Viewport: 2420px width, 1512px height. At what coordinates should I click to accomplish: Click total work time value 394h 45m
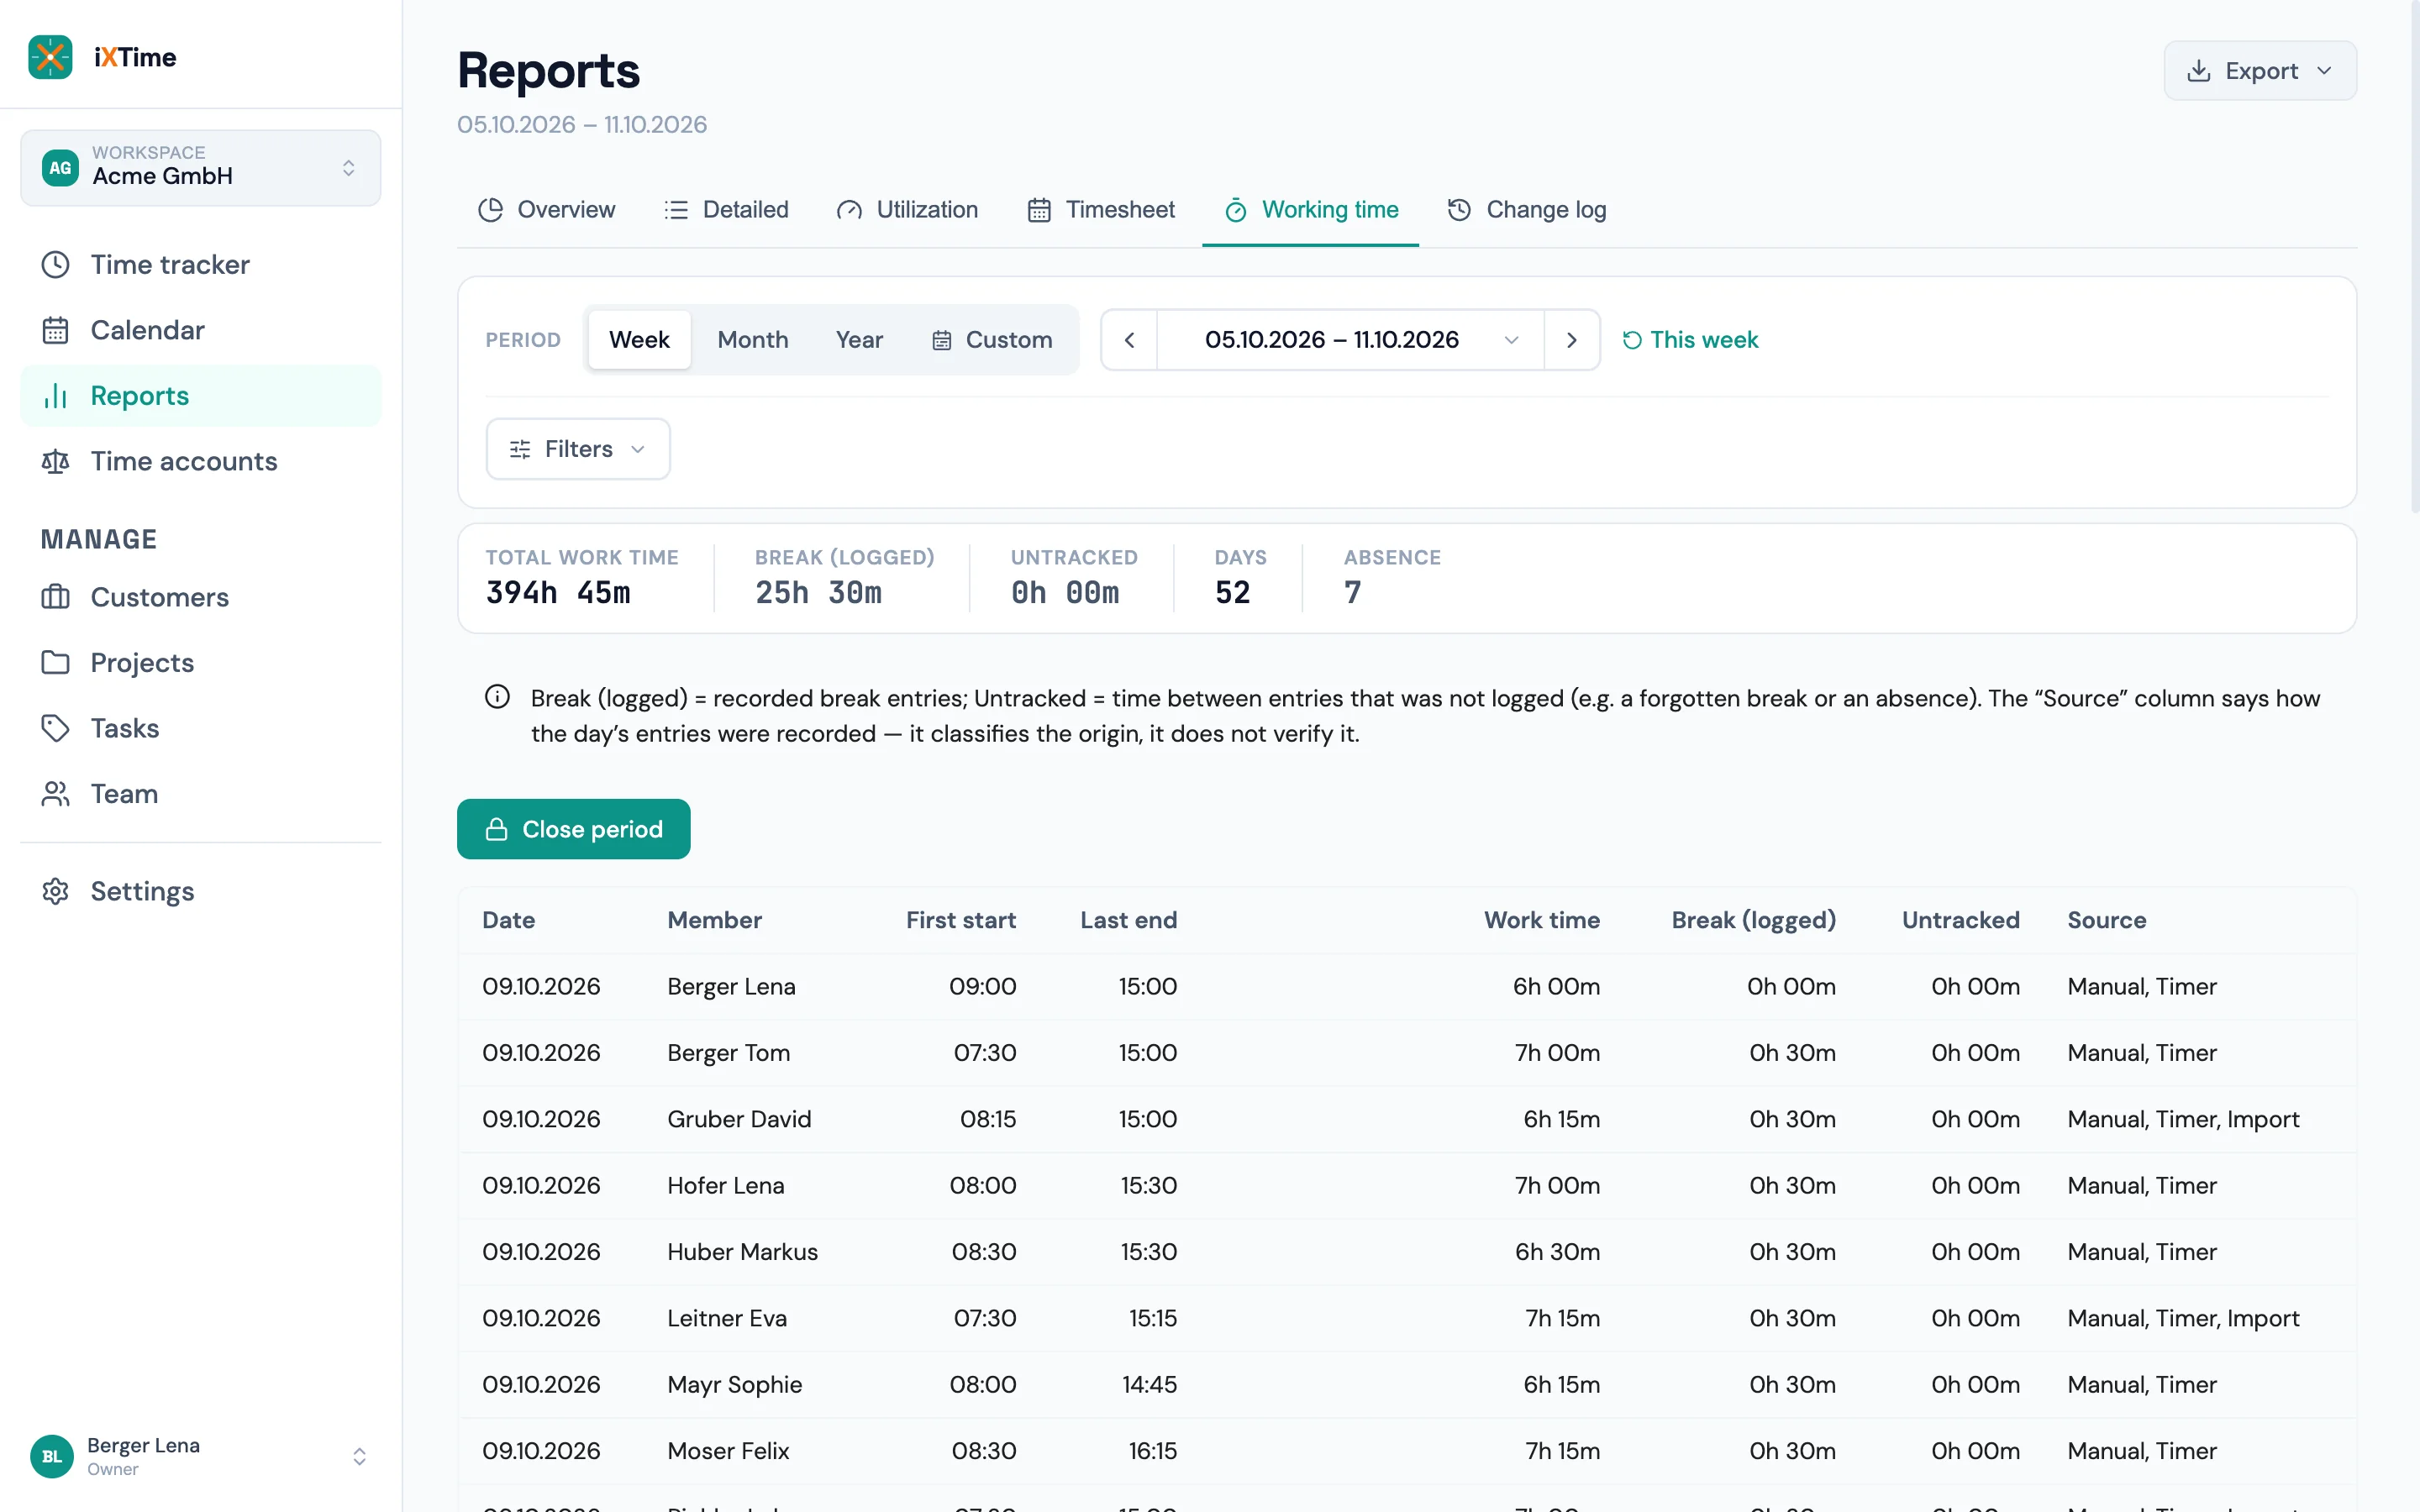558,592
